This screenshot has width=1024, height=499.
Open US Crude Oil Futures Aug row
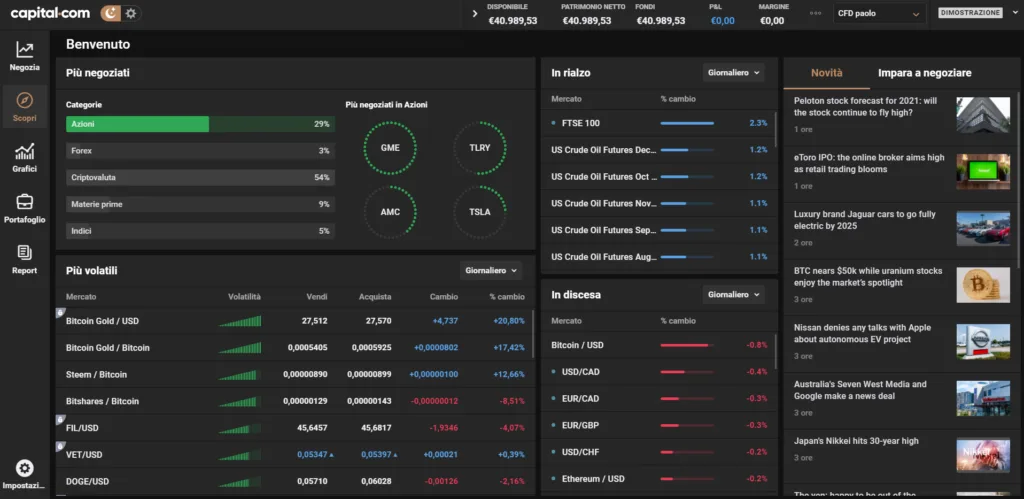[x=658, y=257]
